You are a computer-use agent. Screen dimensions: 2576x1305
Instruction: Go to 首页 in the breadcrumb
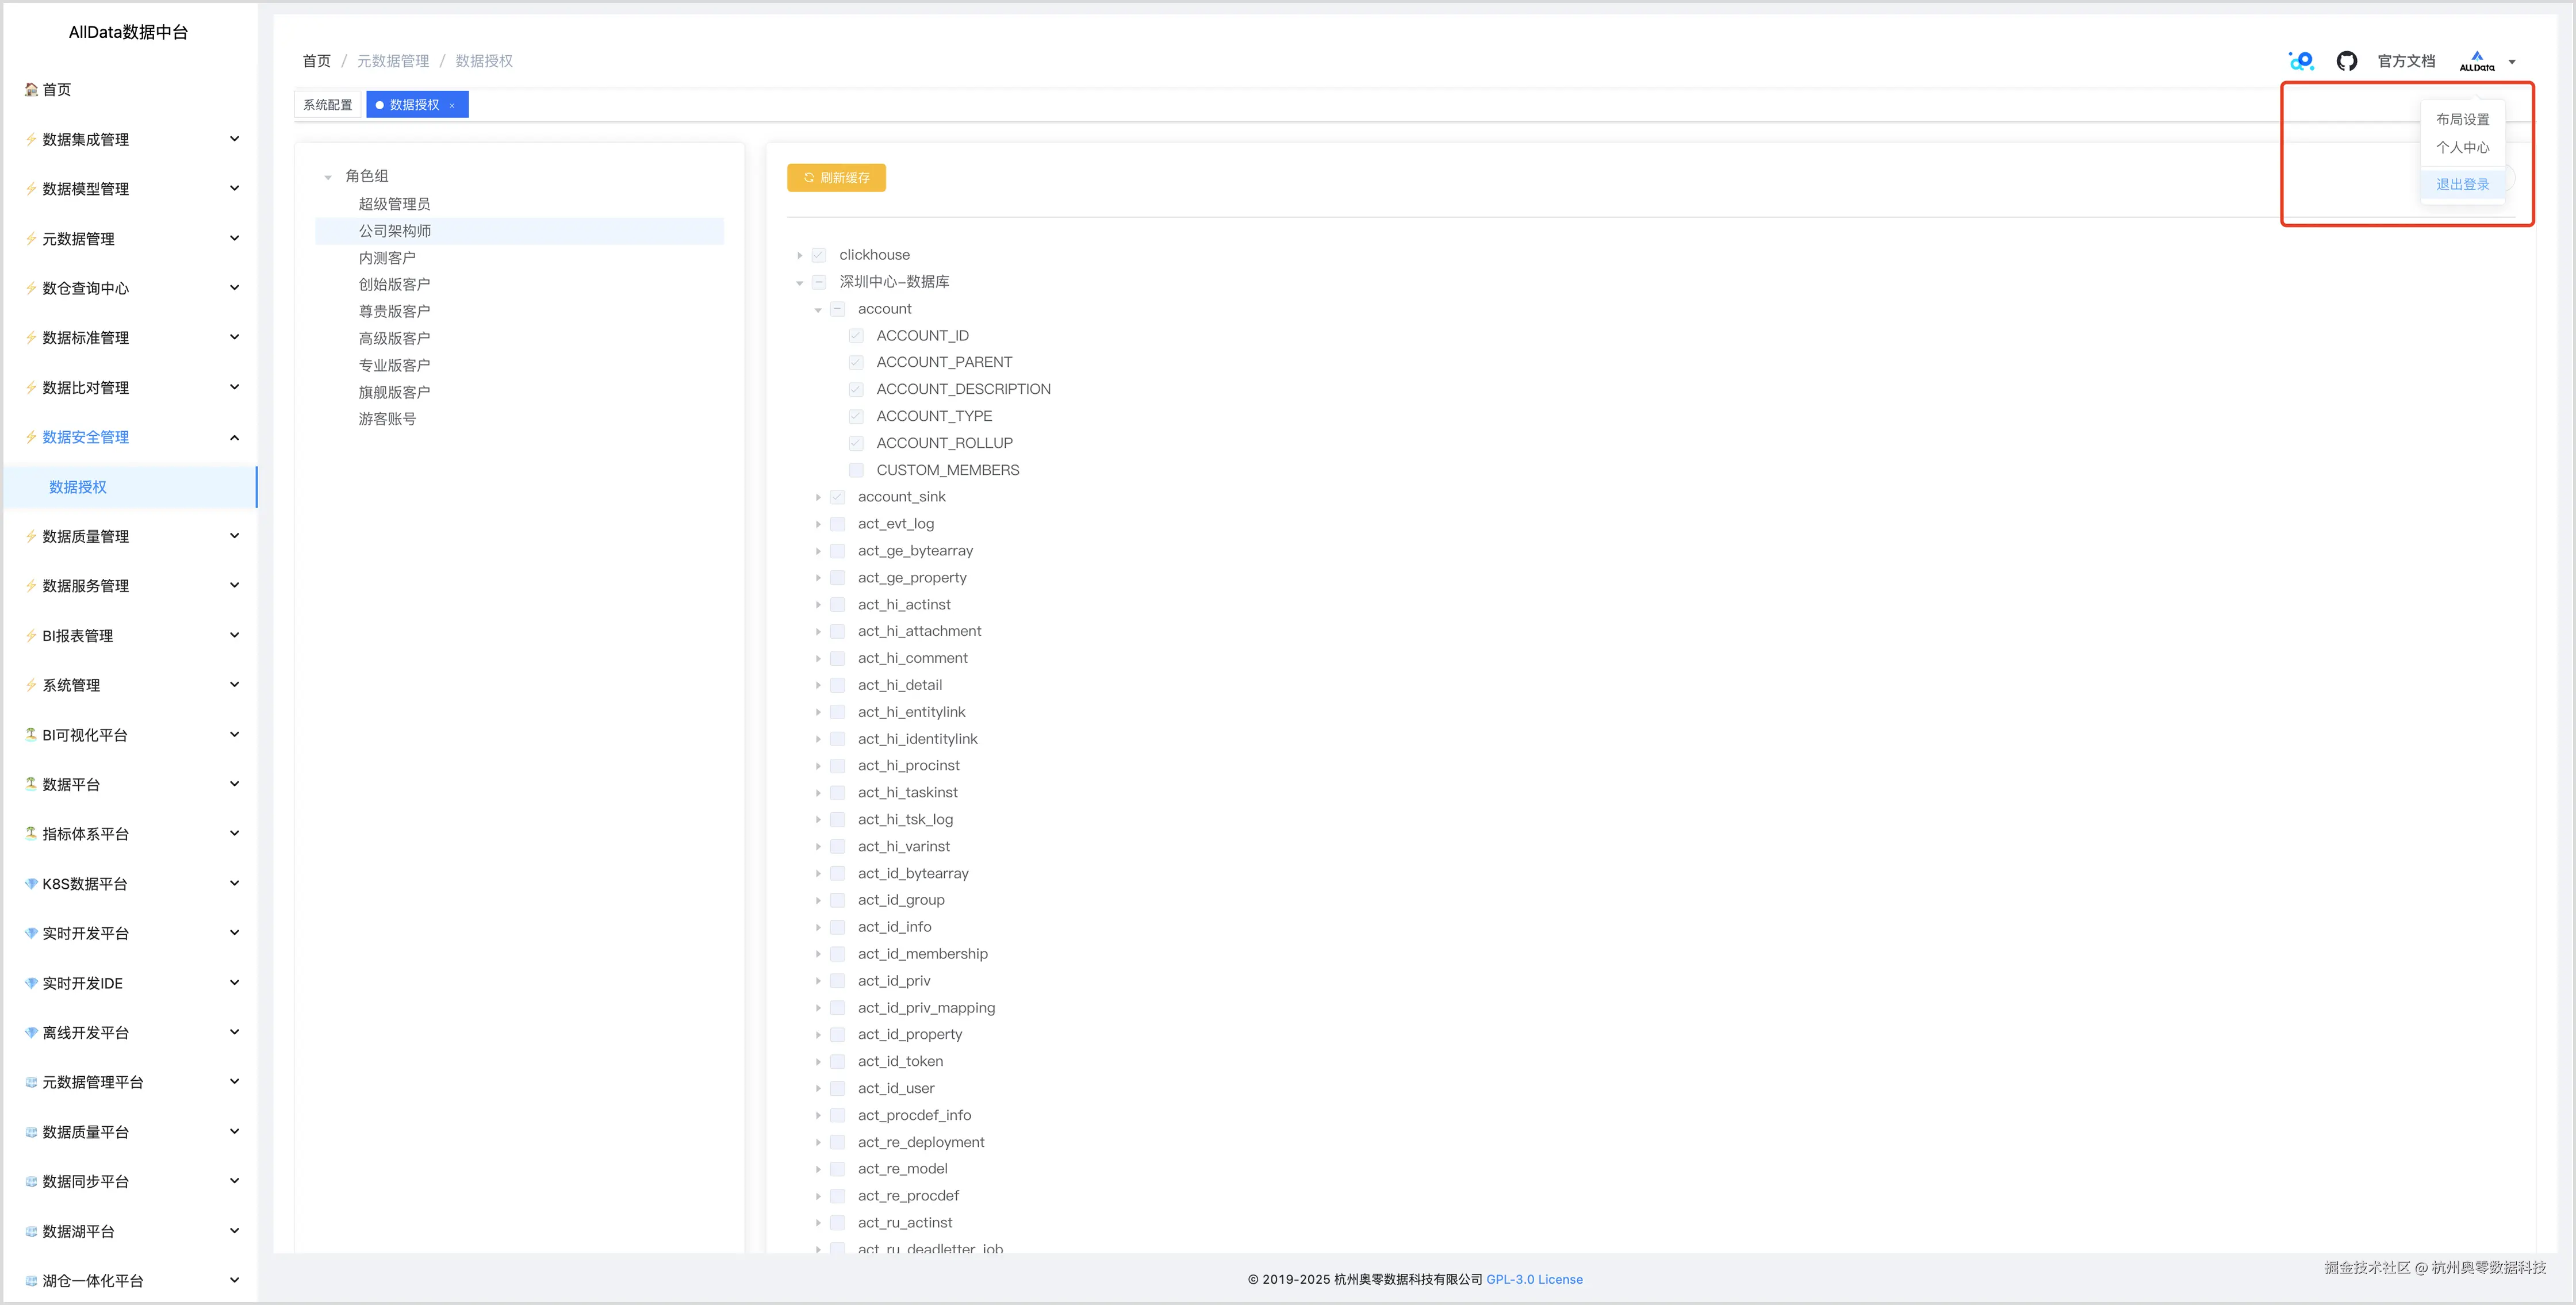point(316,61)
